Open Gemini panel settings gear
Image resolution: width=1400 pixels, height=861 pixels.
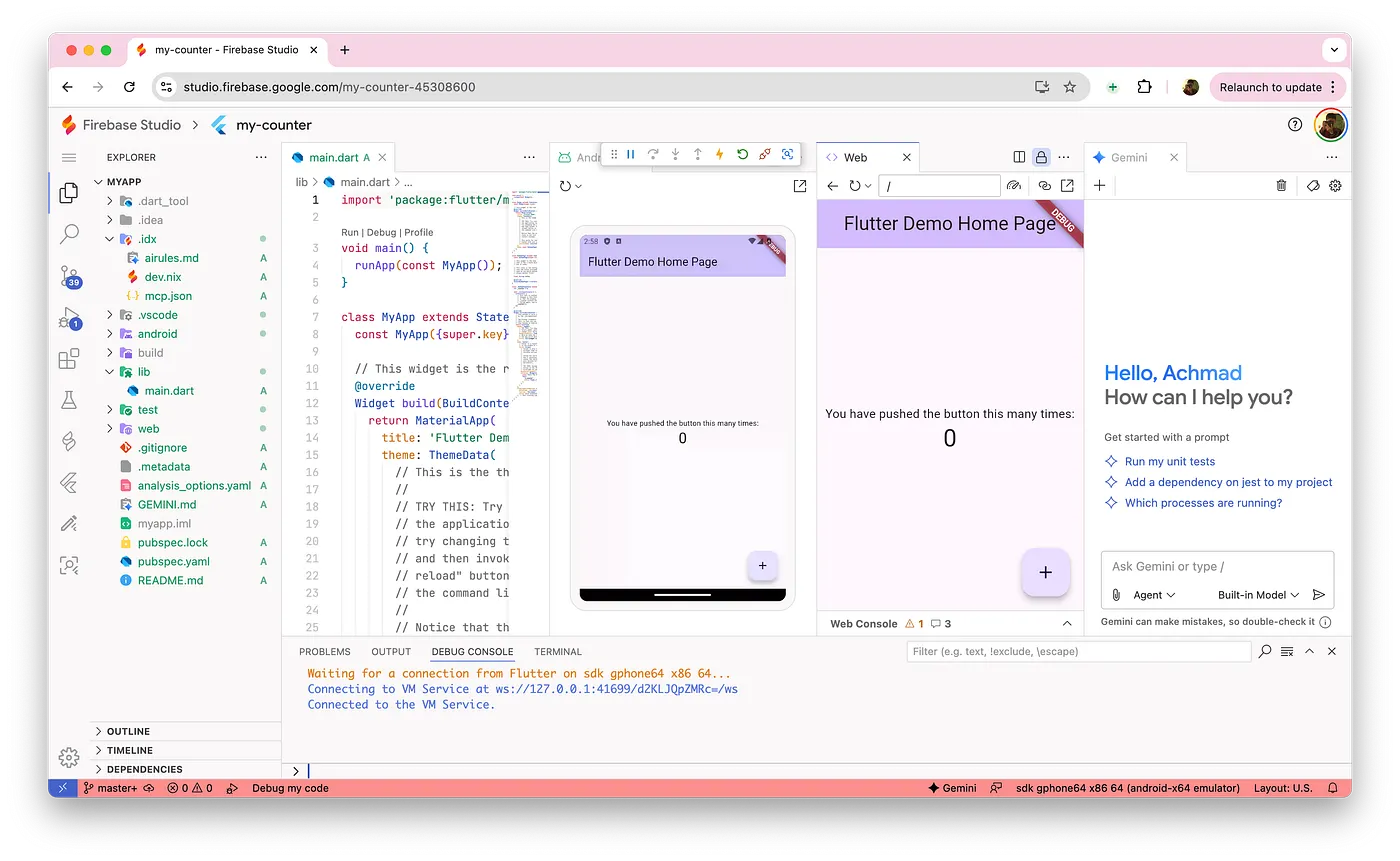pyautogui.click(x=1335, y=185)
